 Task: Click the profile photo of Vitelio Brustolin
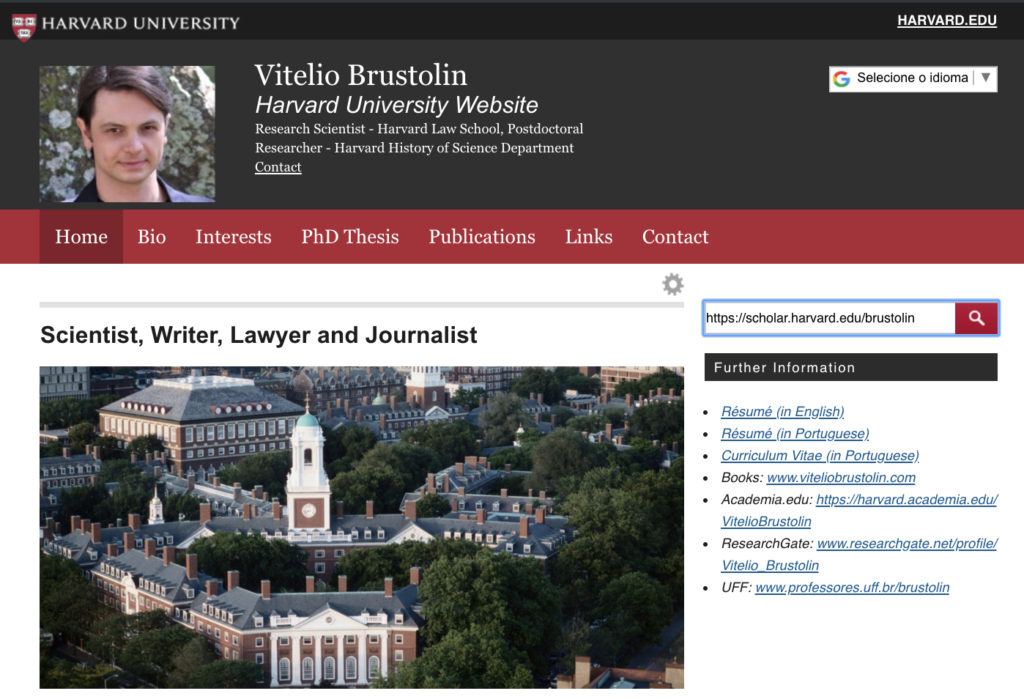(127, 134)
